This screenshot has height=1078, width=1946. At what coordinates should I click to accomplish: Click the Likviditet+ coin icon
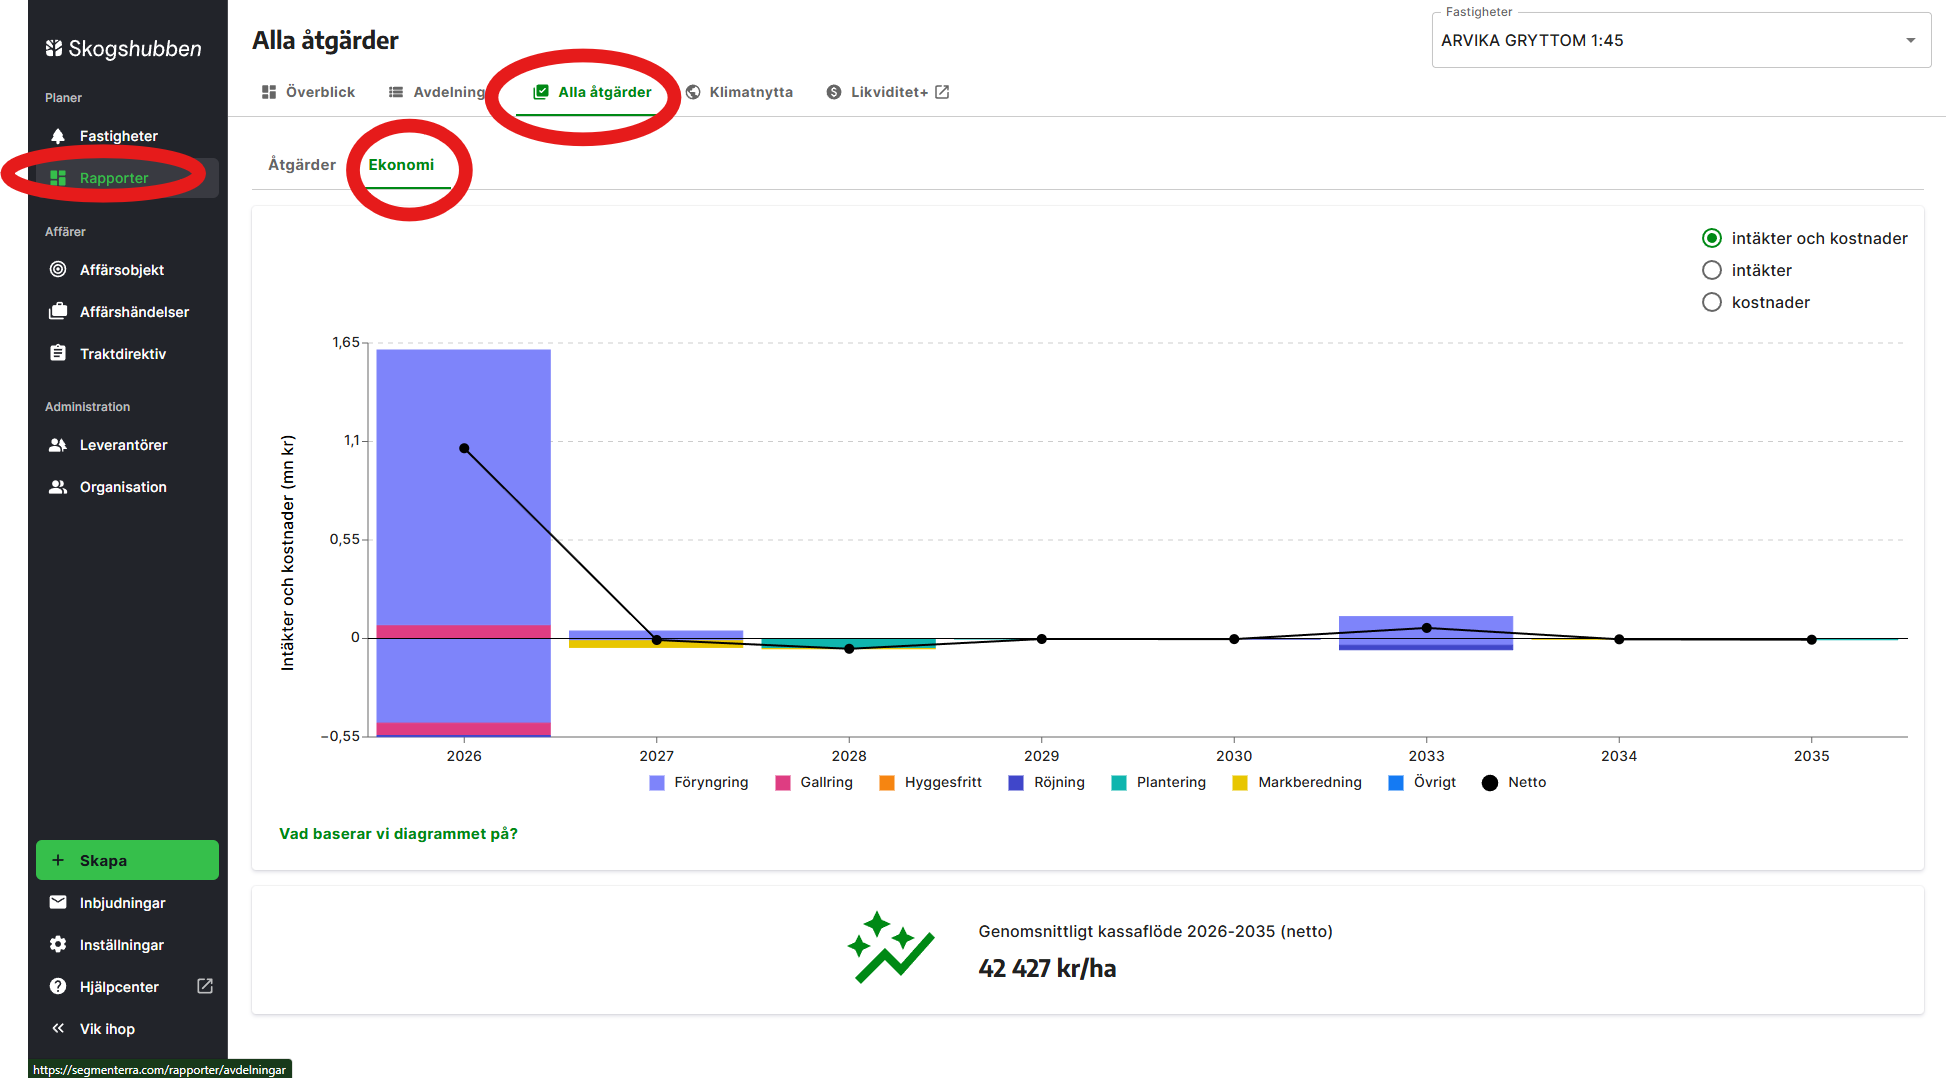point(834,92)
